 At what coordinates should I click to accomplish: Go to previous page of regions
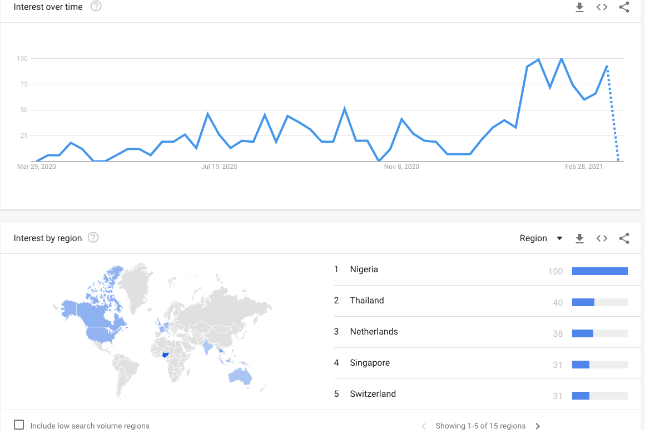423,426
